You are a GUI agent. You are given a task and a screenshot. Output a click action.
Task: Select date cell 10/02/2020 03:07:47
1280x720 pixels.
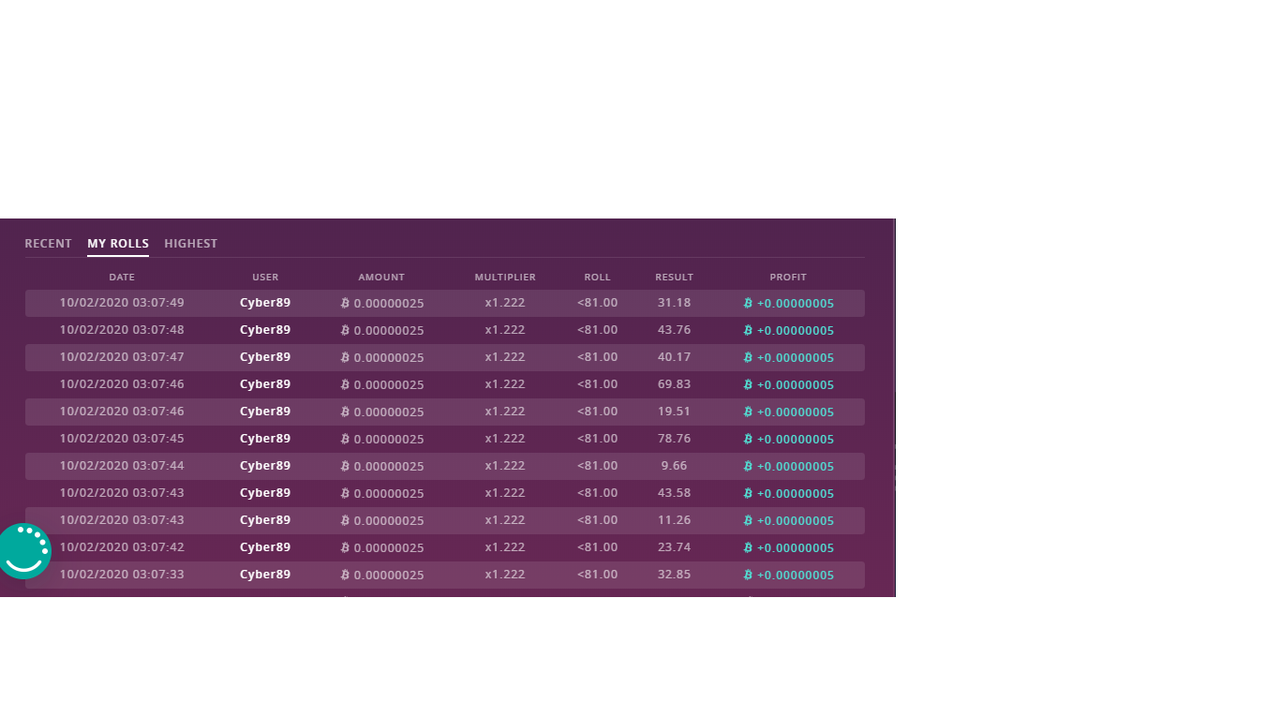[x=122, y=356]
